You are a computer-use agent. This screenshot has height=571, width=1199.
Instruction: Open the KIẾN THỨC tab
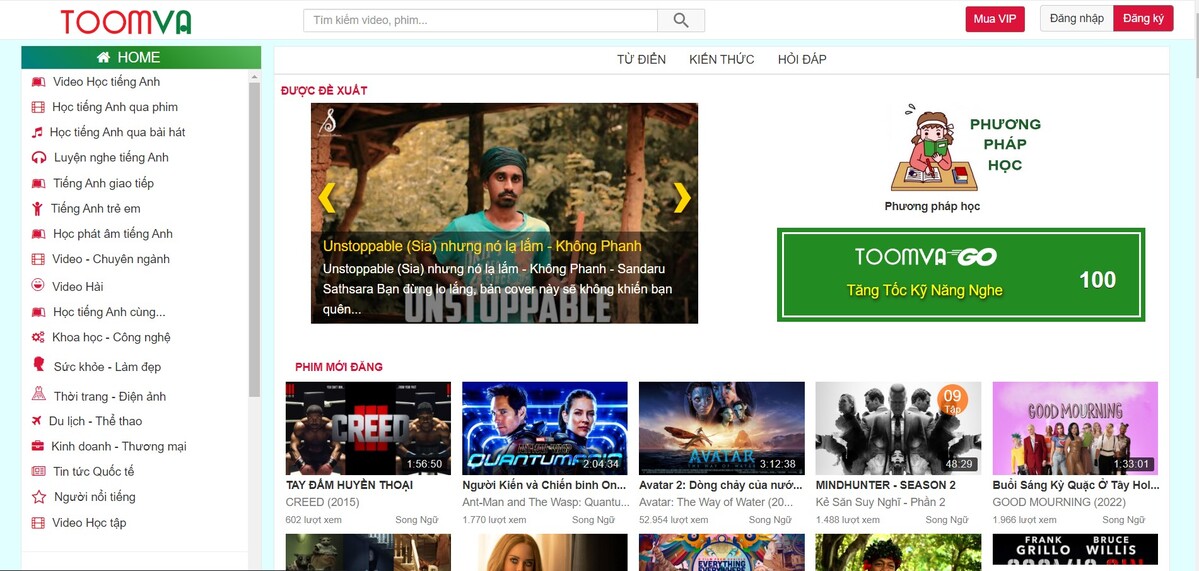[722, 60]
